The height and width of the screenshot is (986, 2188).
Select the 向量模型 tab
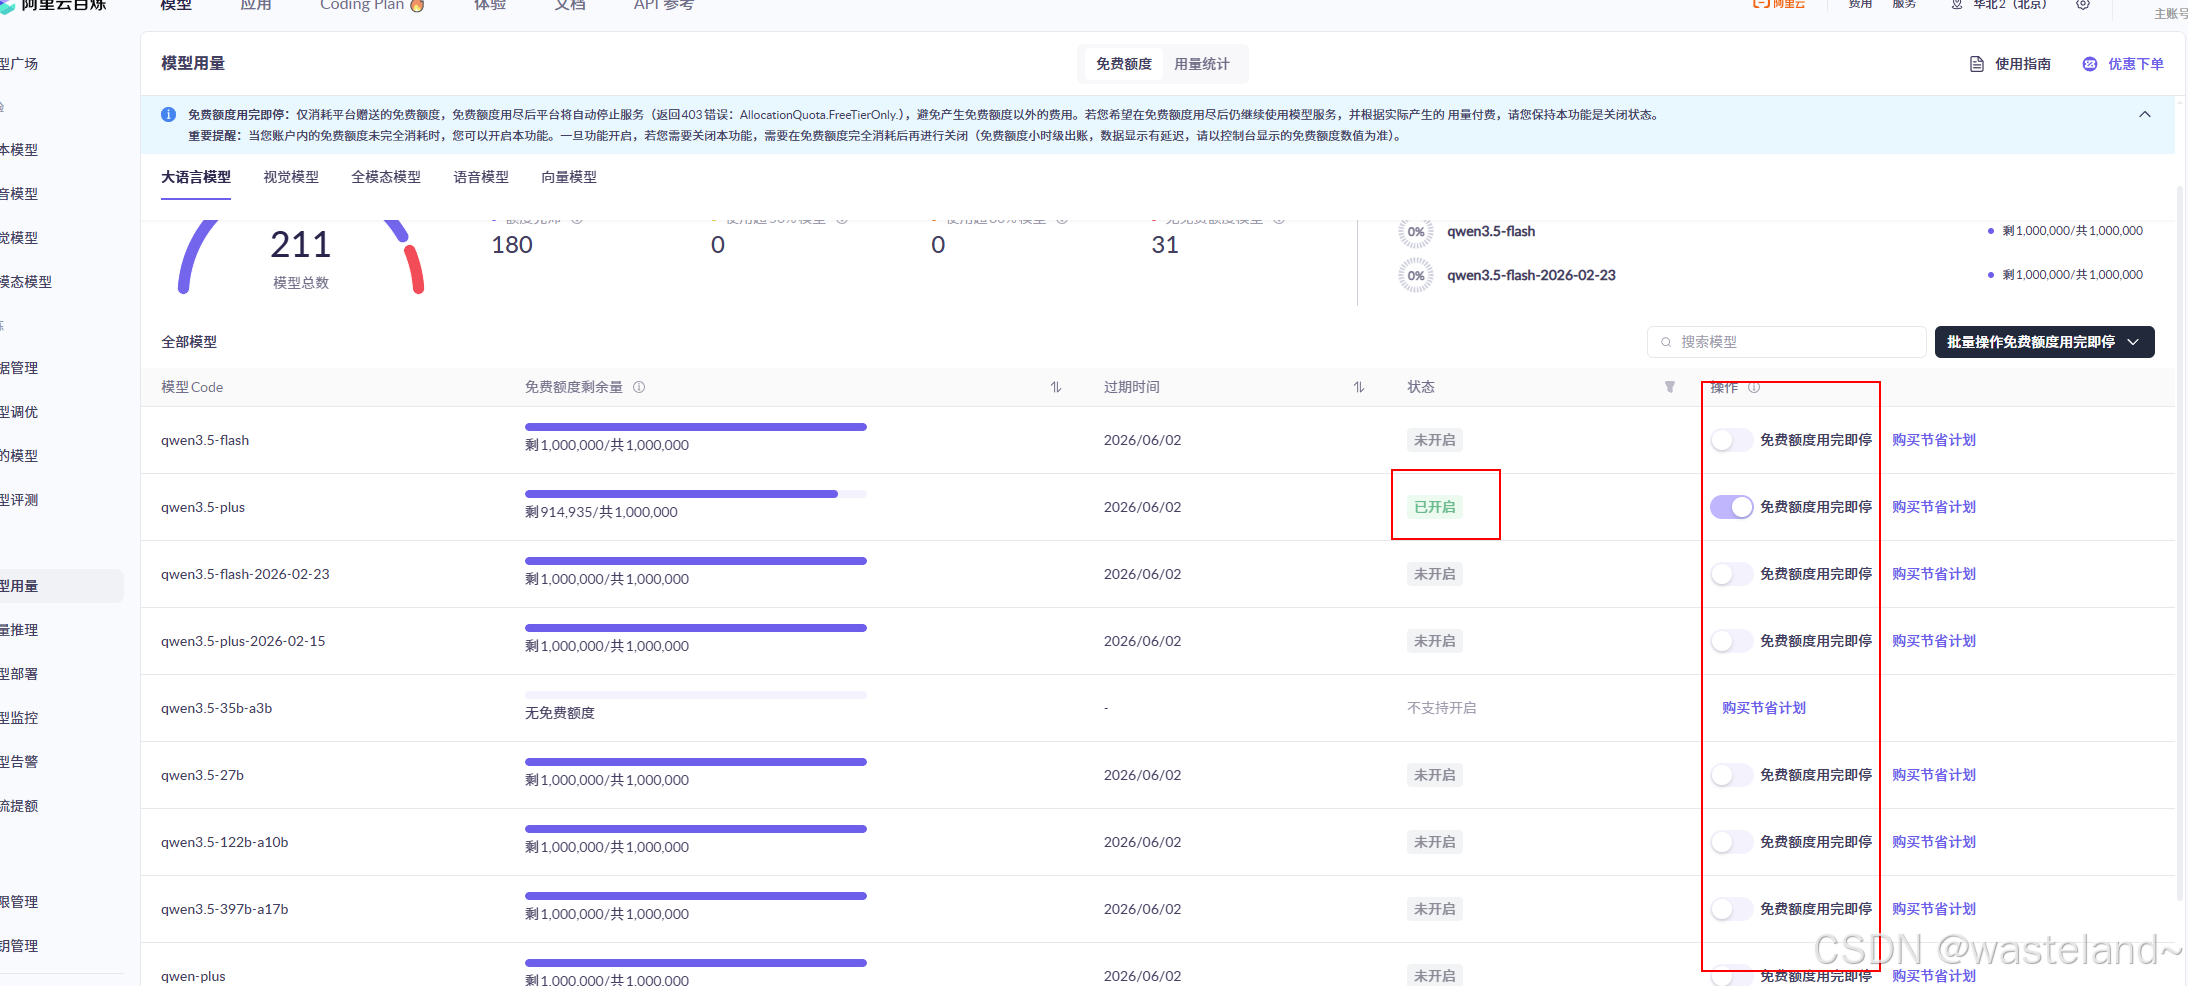569,177
